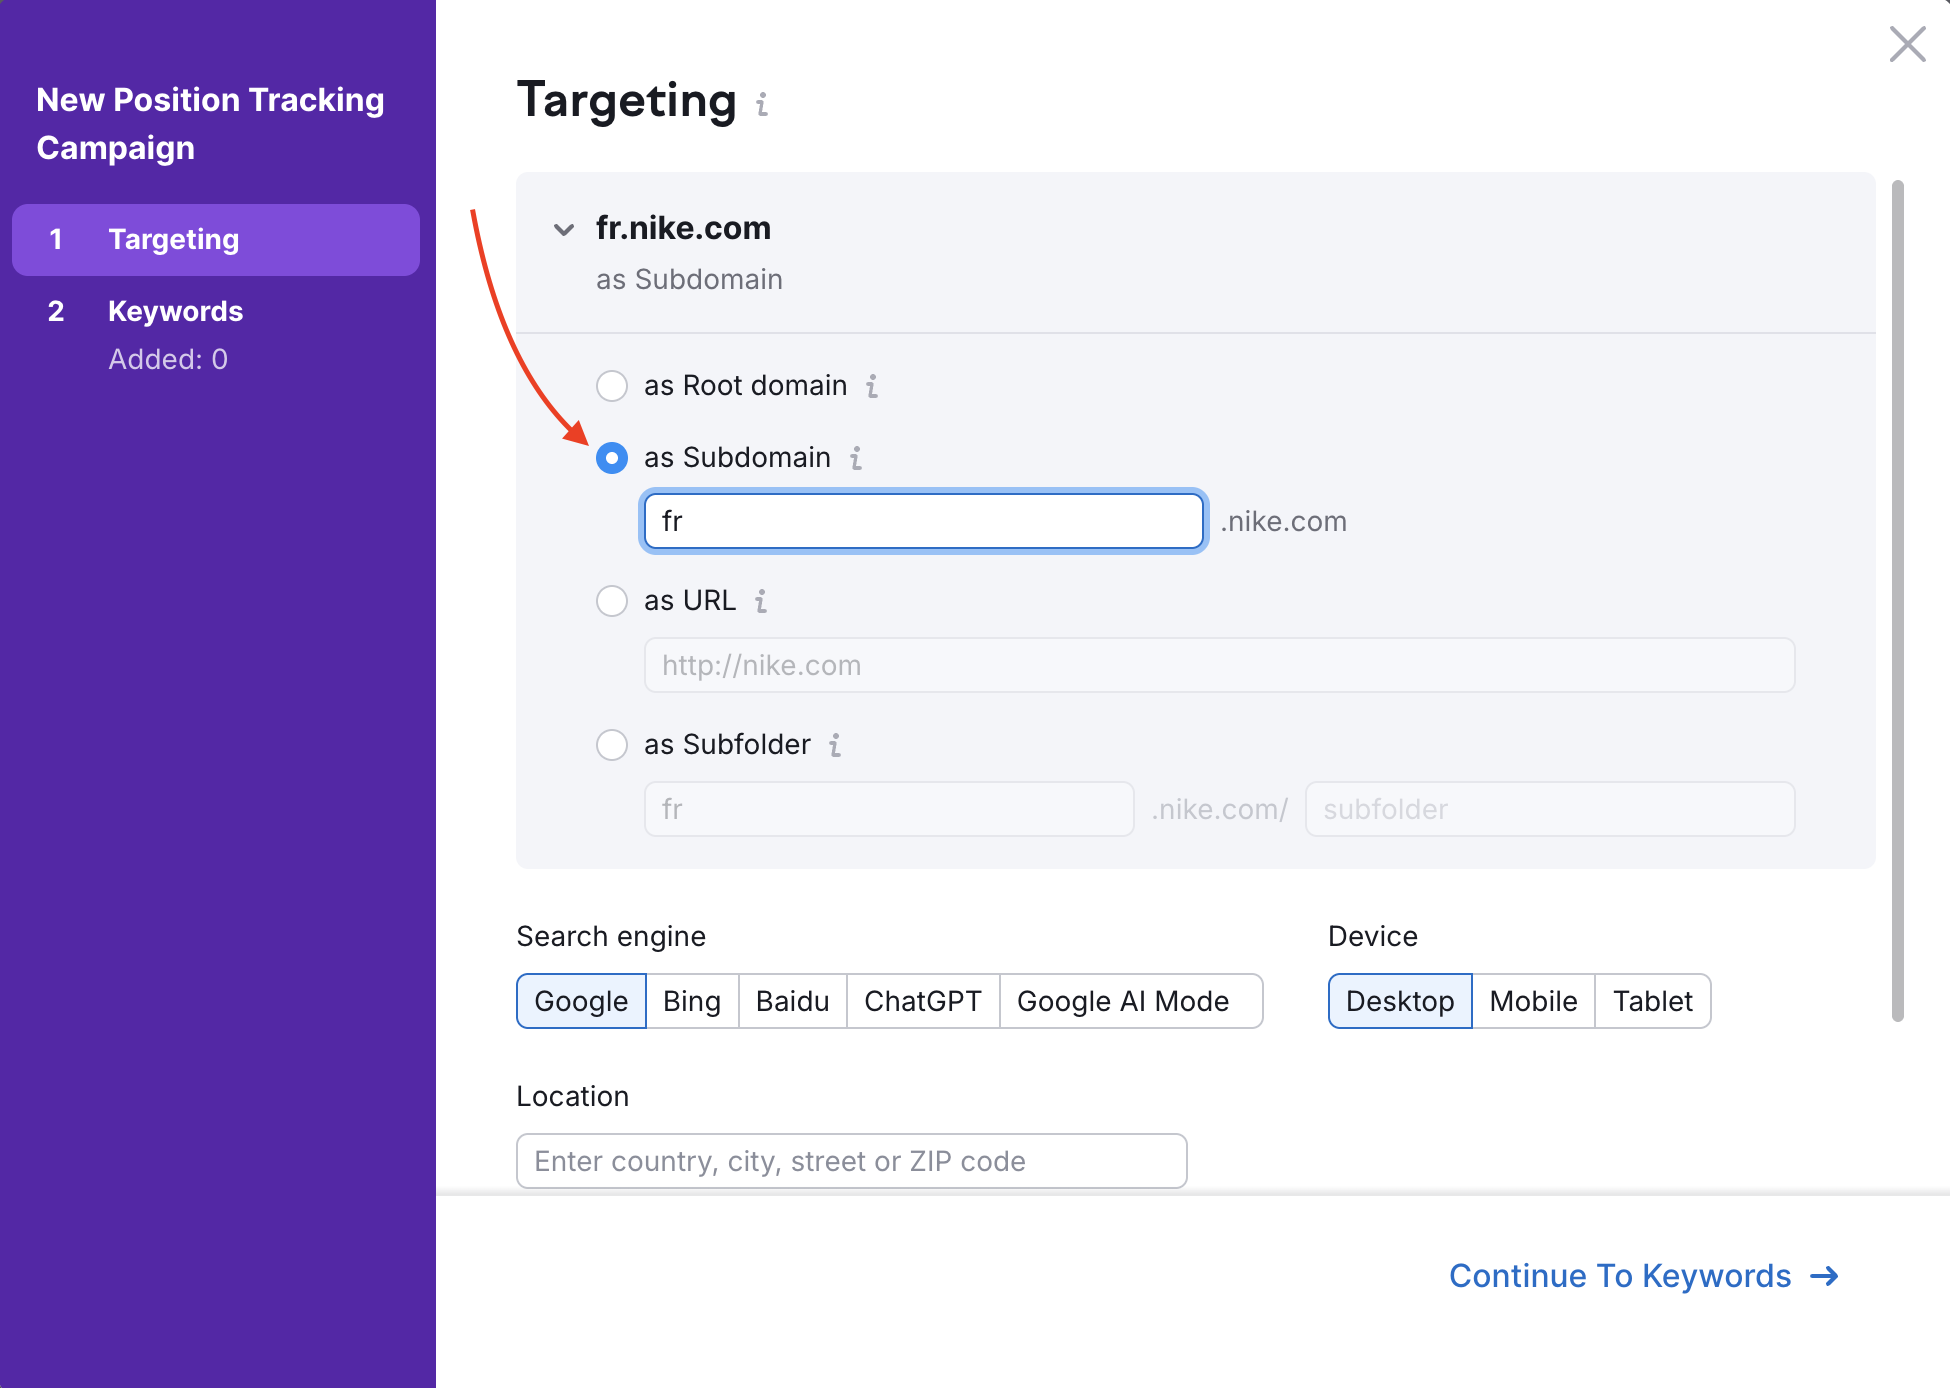Click the info icon beside as Root domain
Image resolution: width=1950 pixels, height=1388 pixels.
(x=871, y=386)
